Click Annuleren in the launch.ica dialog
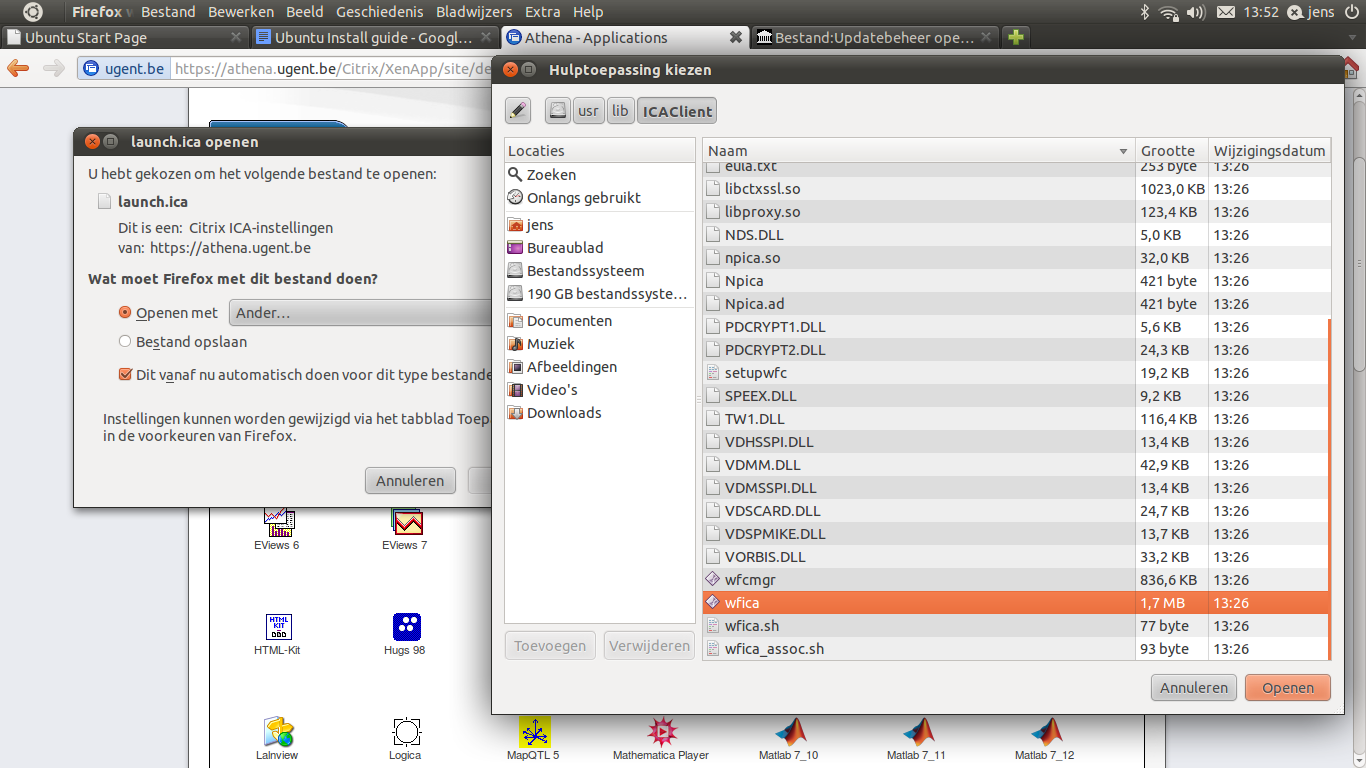The width and height of the screenshot is (1366, 768). [x=410, y=481]
